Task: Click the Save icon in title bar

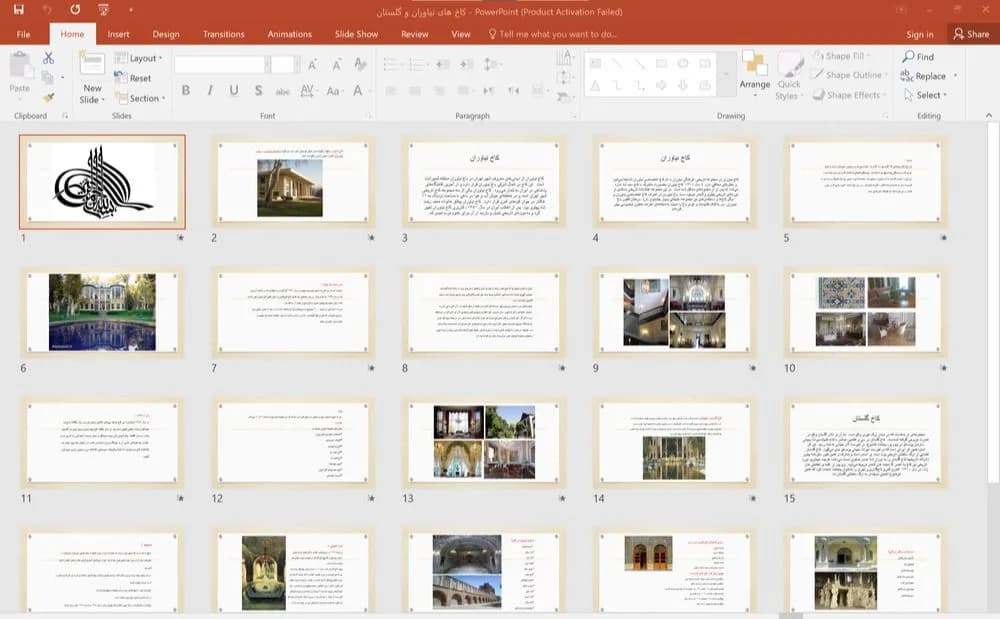Action: 18,10
